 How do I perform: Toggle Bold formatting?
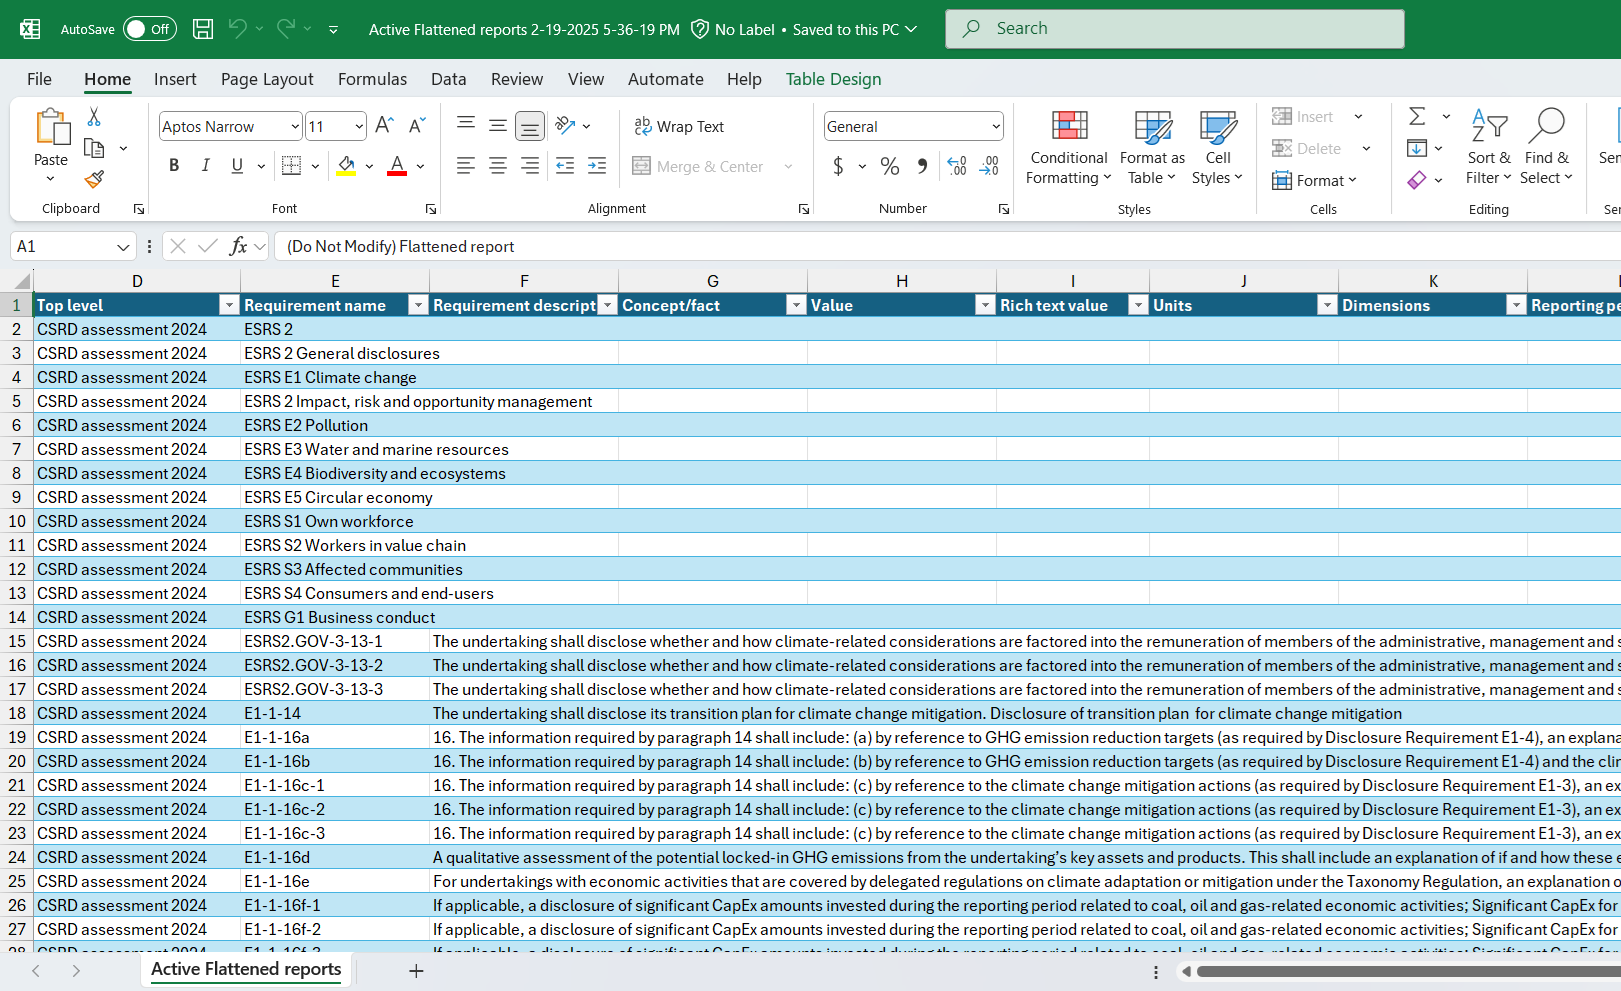pyautogui.click(x=174, y=166)
